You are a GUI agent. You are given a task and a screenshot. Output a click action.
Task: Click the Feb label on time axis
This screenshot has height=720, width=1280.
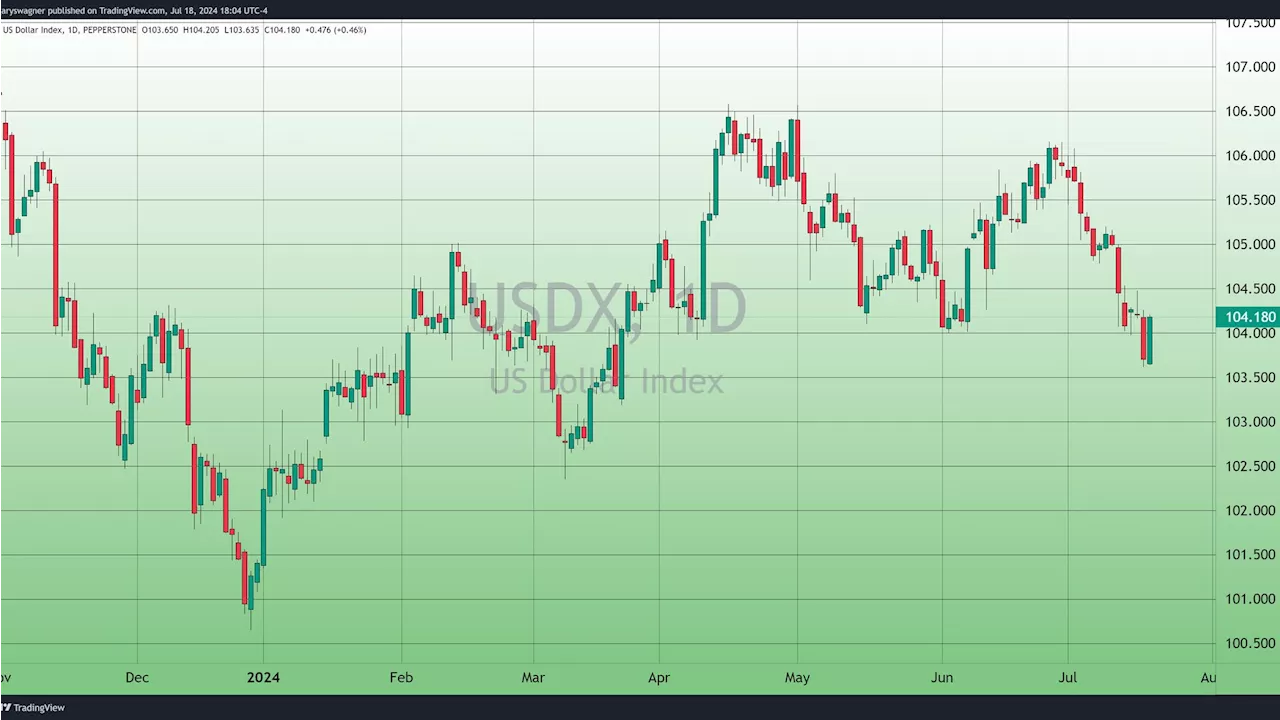point(401,677)
